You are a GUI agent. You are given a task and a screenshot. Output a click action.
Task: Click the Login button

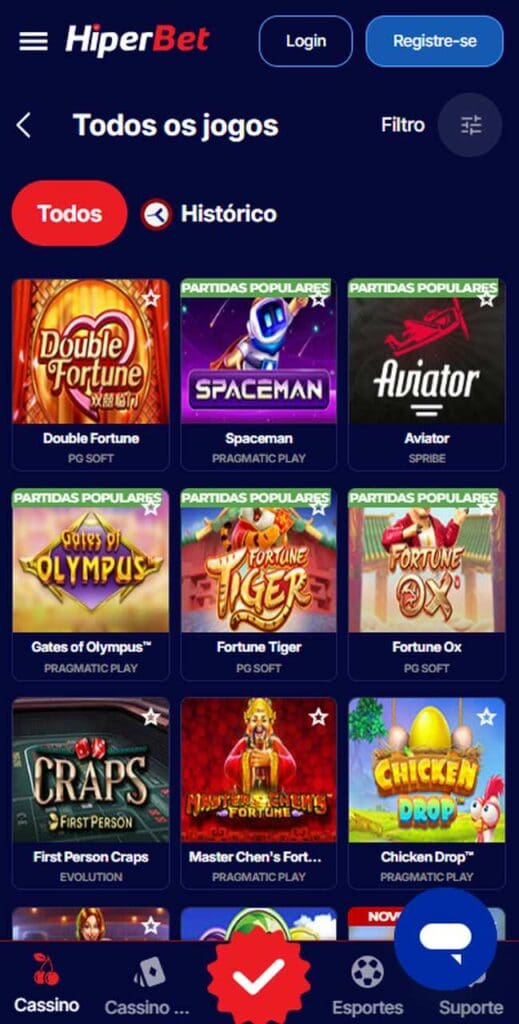(x=306, y=41)
